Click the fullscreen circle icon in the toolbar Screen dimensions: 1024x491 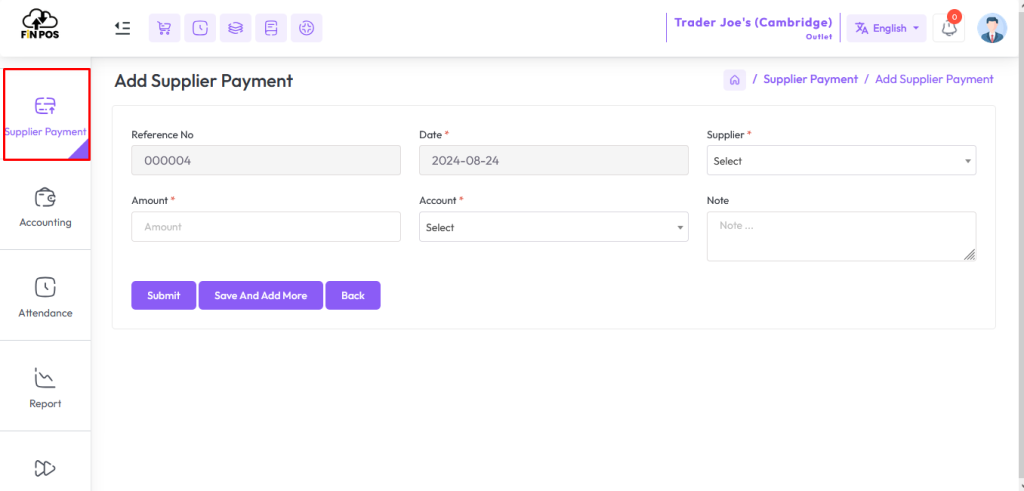[x=306, y=28]
